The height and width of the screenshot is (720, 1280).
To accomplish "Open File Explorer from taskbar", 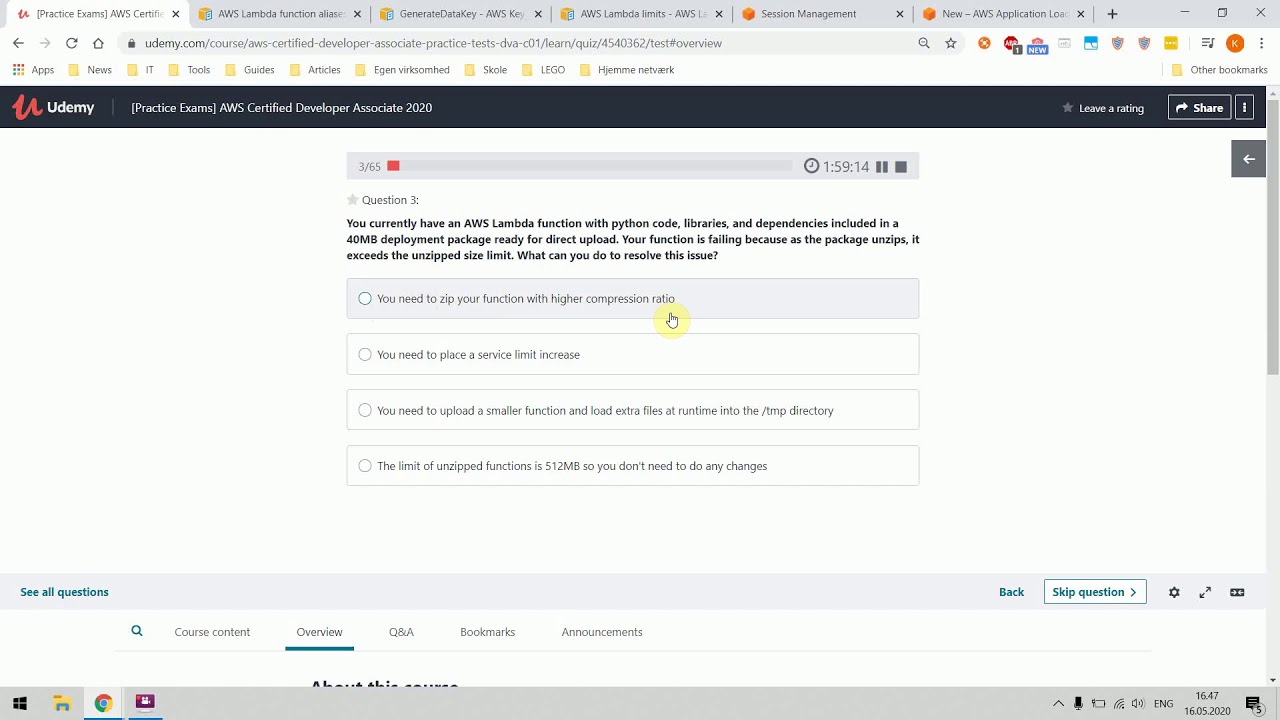I will [62, 703].
